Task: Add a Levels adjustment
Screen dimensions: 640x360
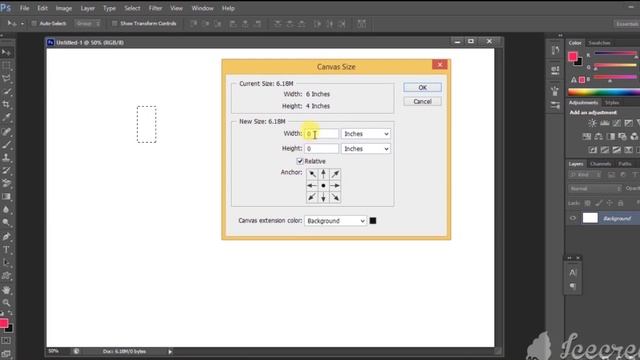Action: click(604, 123)
